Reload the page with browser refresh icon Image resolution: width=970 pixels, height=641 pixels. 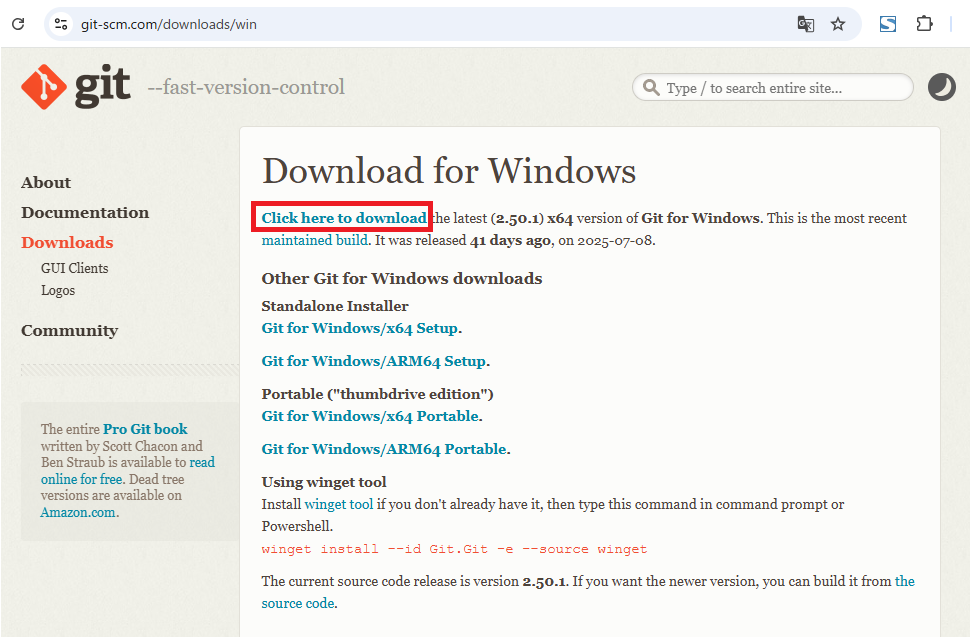pos(18,24)
